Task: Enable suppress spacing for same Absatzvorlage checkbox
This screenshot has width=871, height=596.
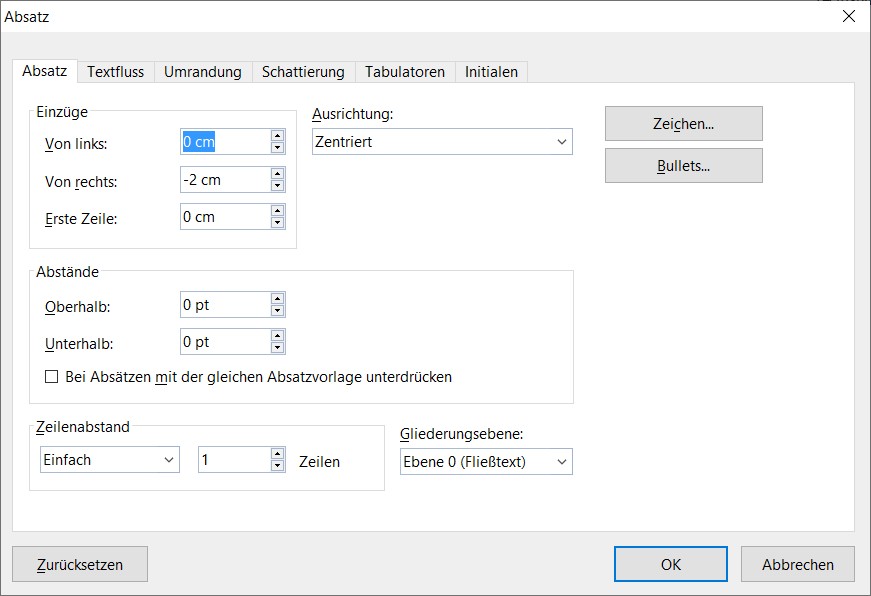Action: 52,377
